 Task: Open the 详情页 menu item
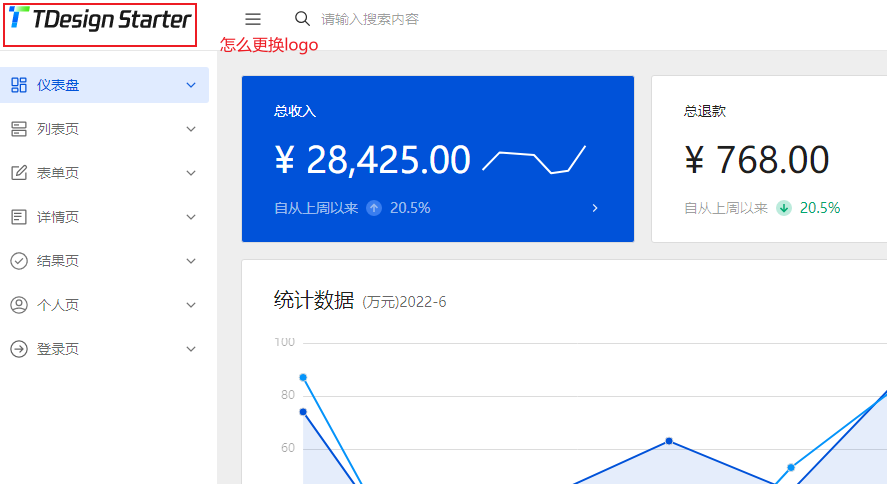[104, 217]
